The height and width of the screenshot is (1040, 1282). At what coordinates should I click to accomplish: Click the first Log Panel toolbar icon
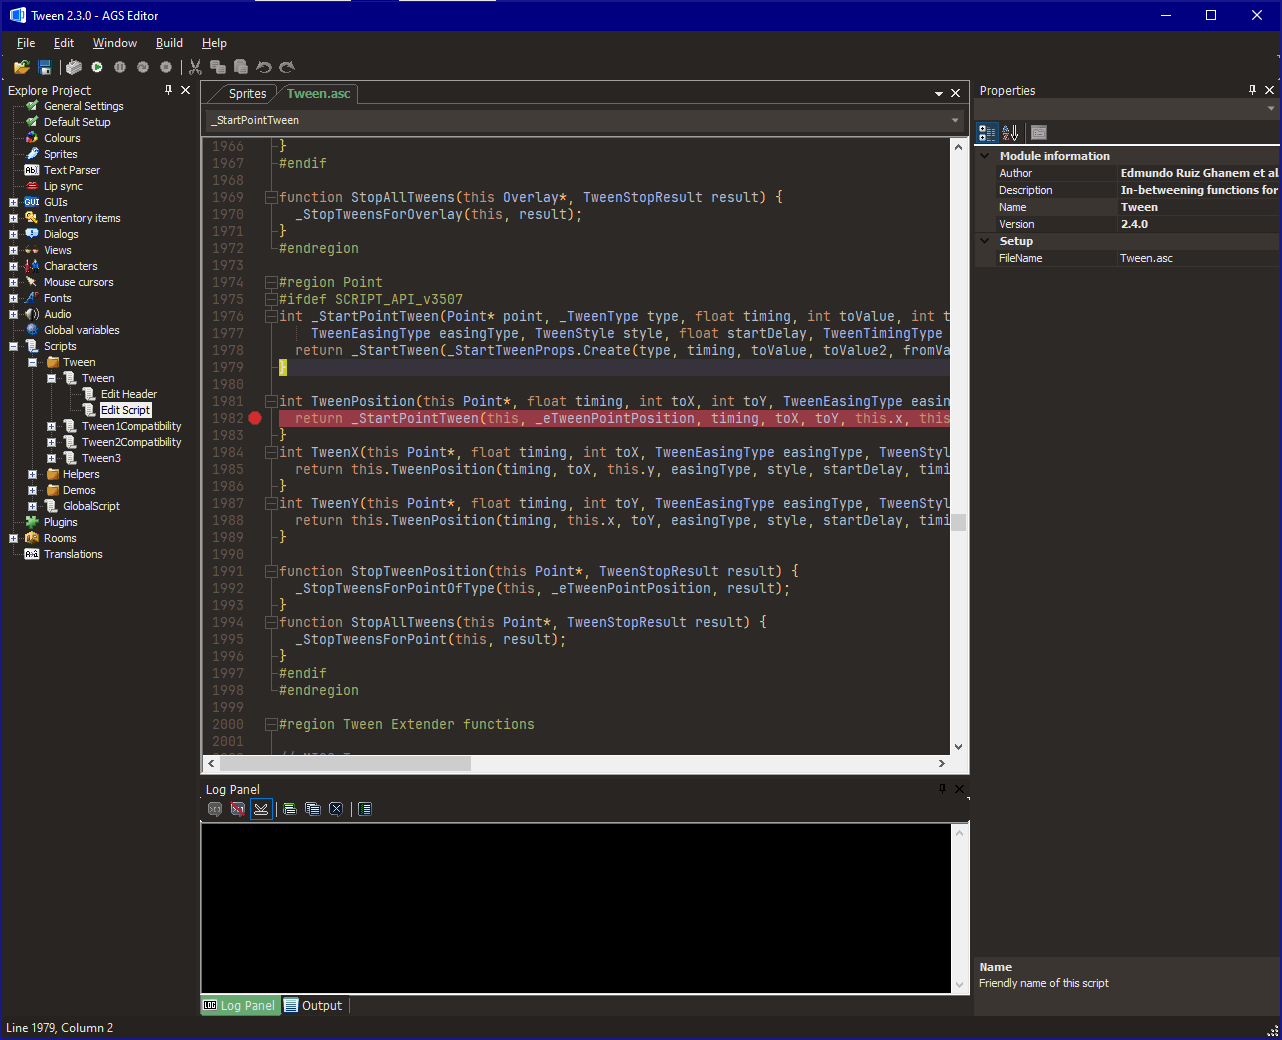(x=215, y=809)
